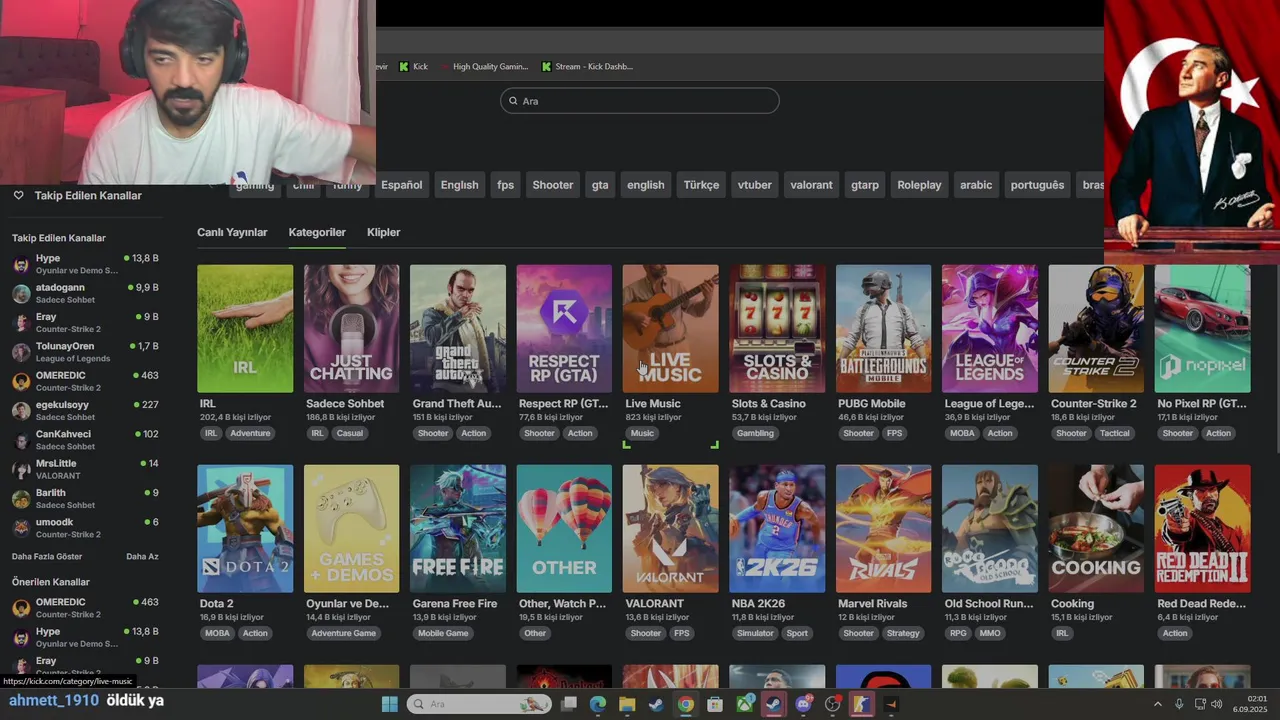This screenshot has height=720, width=1280.
Task: Open the Free Fire category cover
Action: click(458, 528)
